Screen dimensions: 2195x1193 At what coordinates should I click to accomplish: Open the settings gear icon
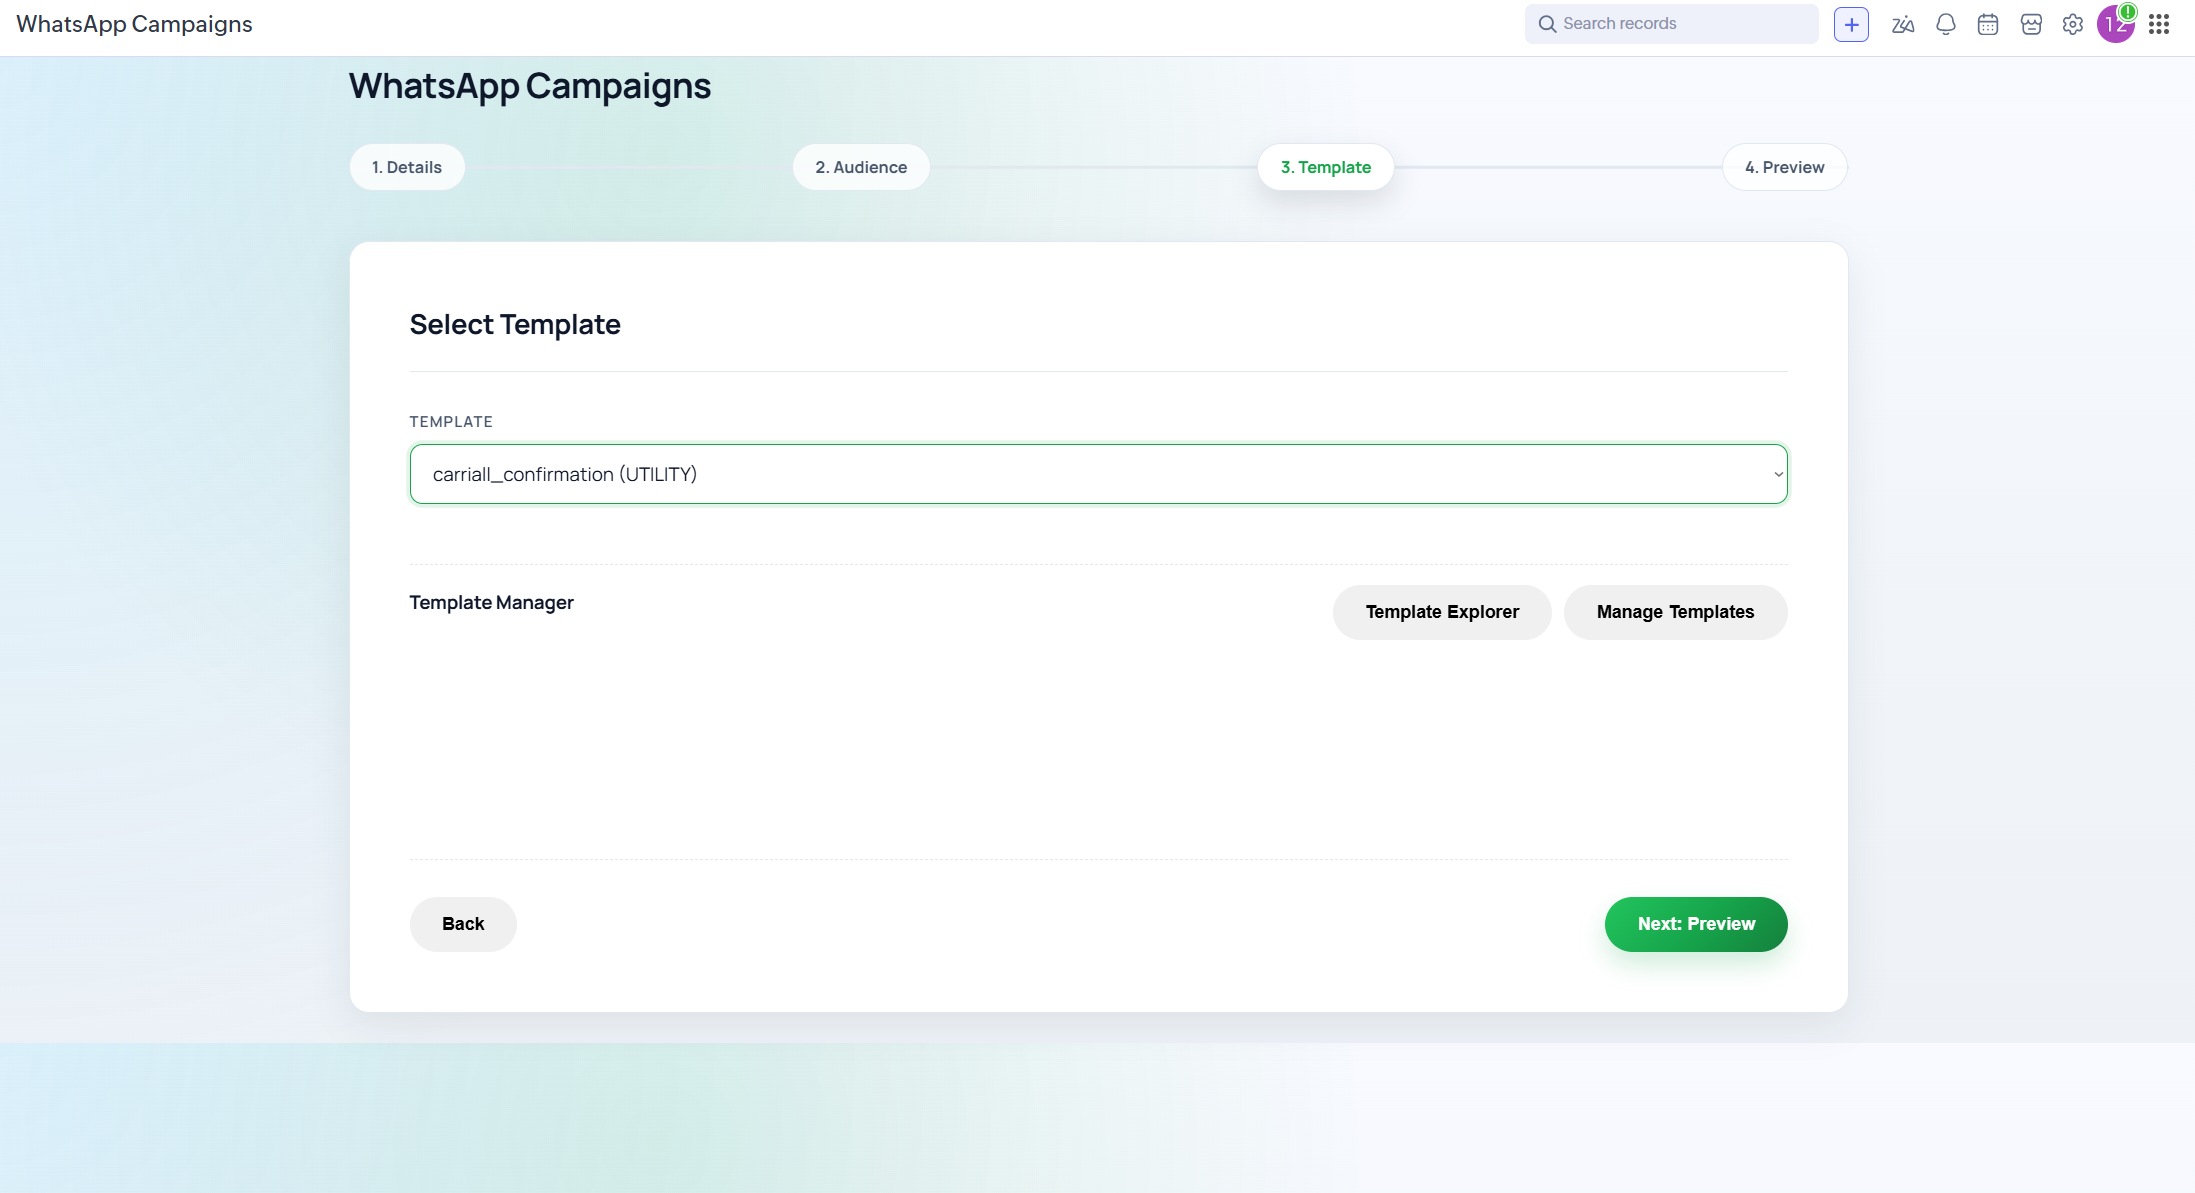pos(2073,24)
